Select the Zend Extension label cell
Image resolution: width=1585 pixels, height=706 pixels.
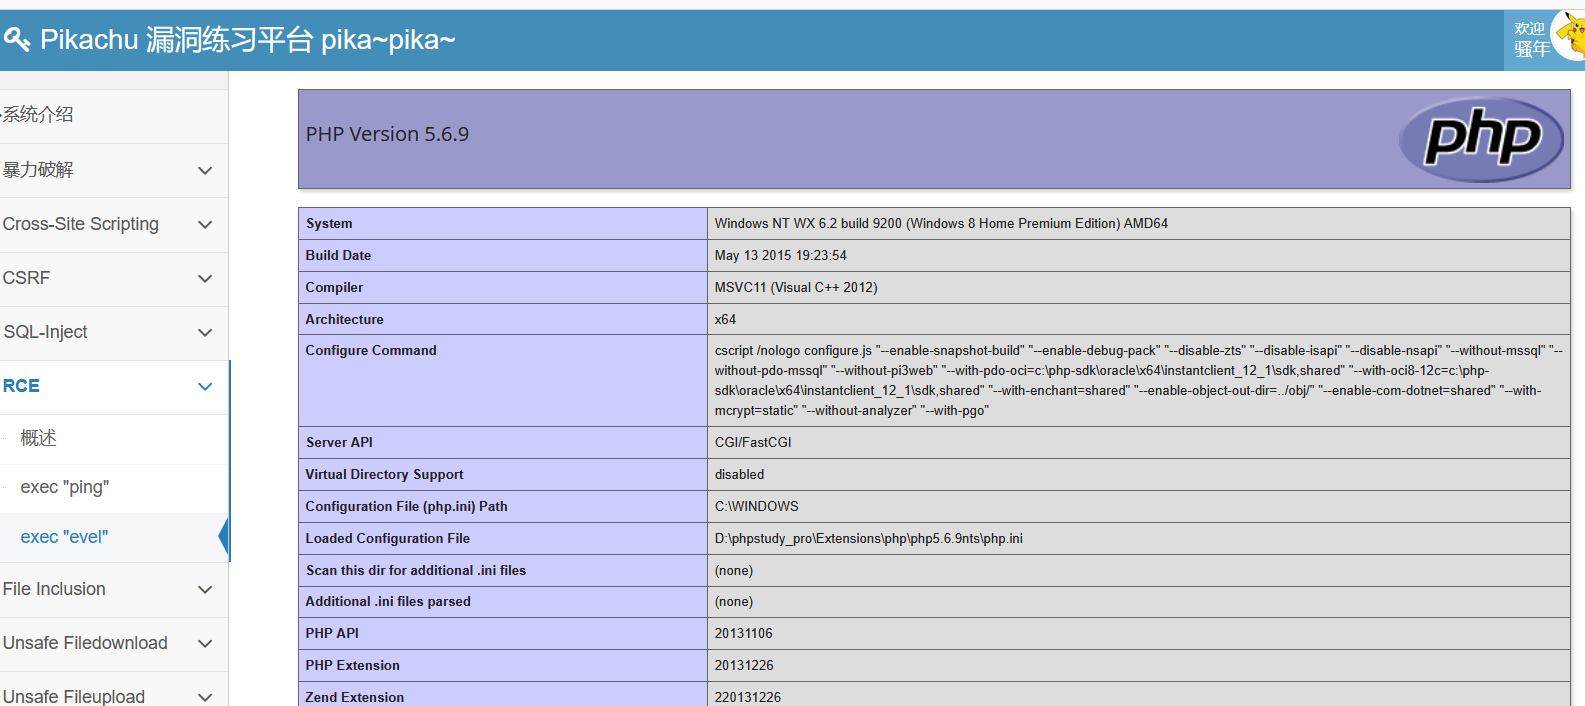pyautogui.click(x=503, y=695)
